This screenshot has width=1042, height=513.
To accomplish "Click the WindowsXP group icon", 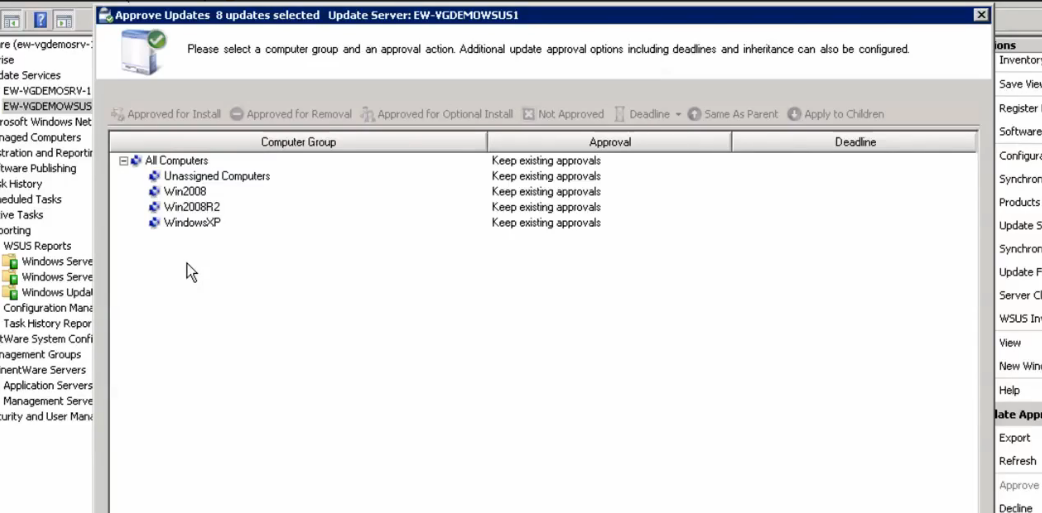I will [154, 223].
